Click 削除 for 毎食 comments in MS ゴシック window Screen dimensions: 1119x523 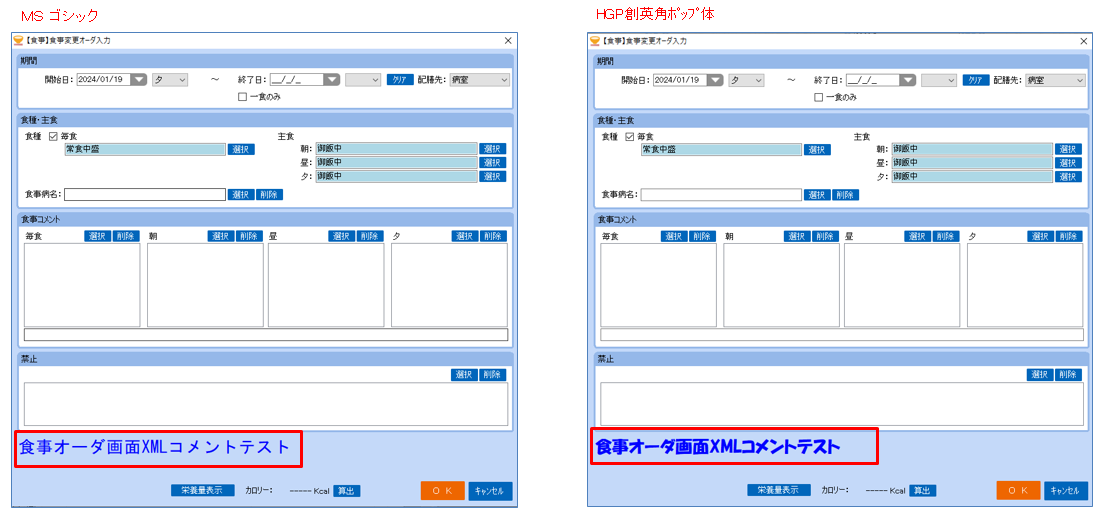126,236
